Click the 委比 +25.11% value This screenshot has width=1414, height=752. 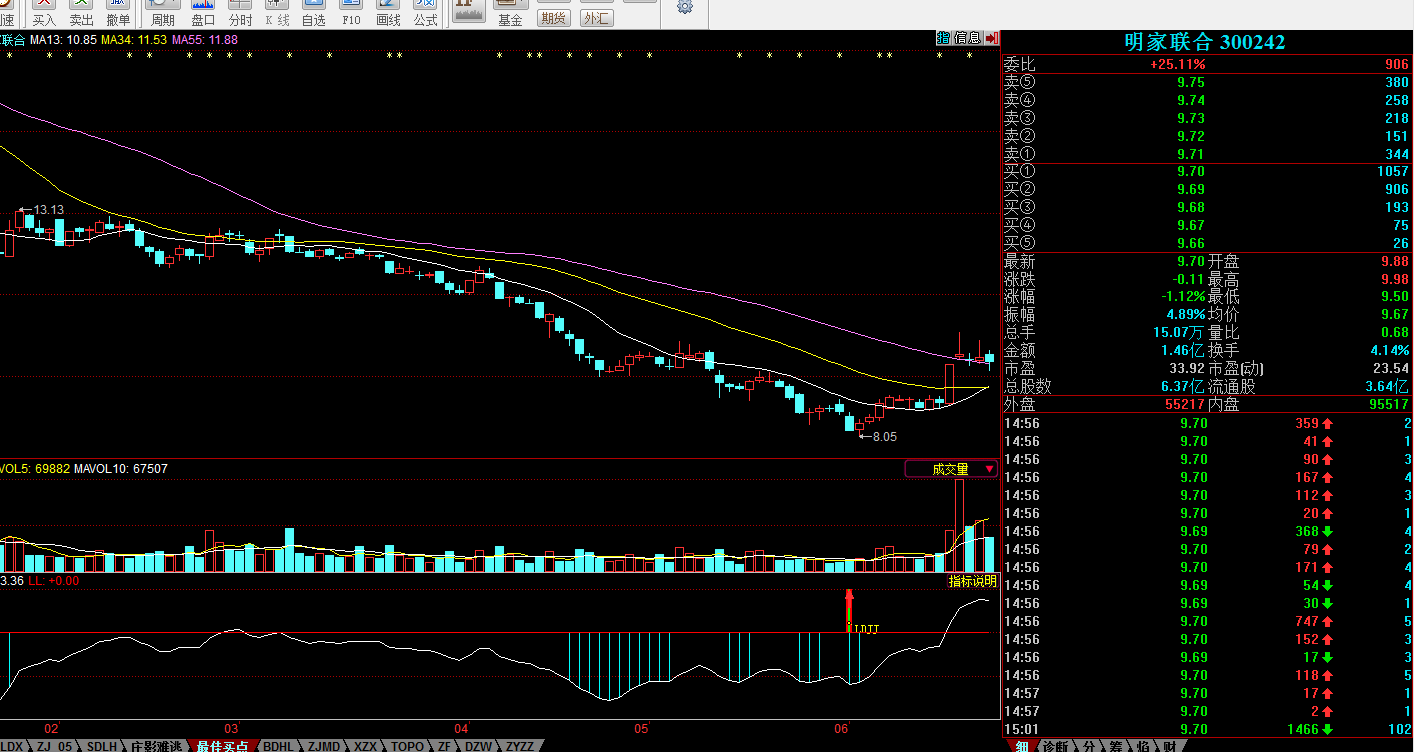click(x=1178, y=64)
